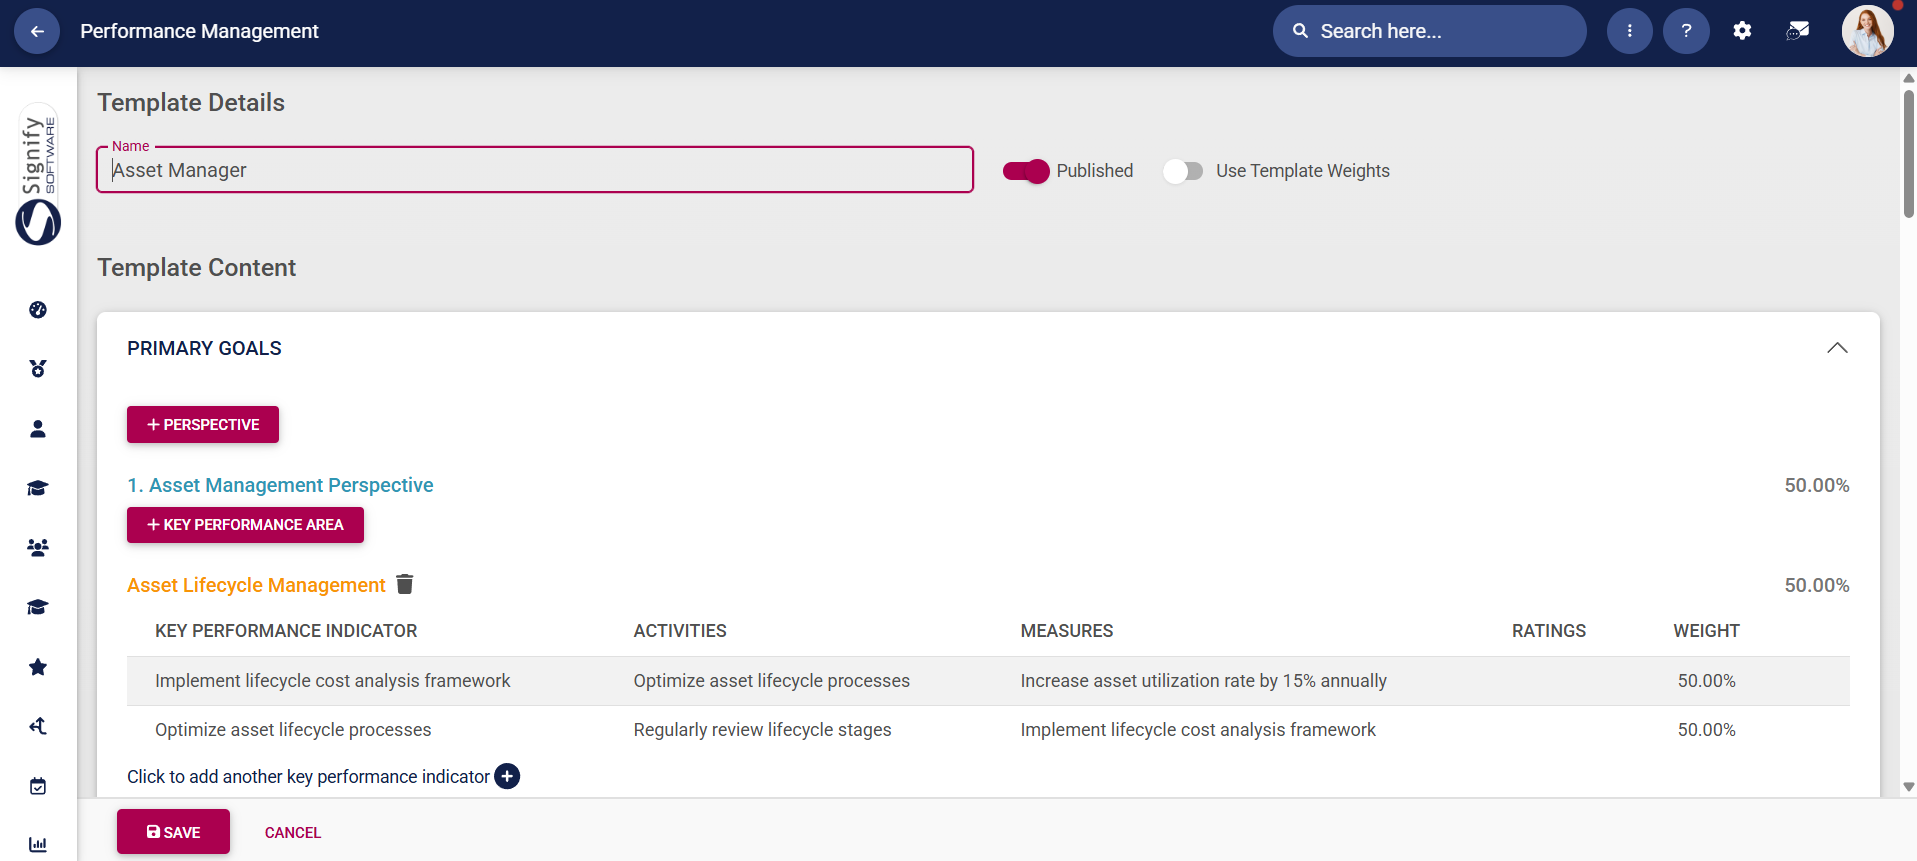This screenshot has height=861, width=1917.
Task: Click plus icon to add another KPI
Action: (x=507, y=776)
